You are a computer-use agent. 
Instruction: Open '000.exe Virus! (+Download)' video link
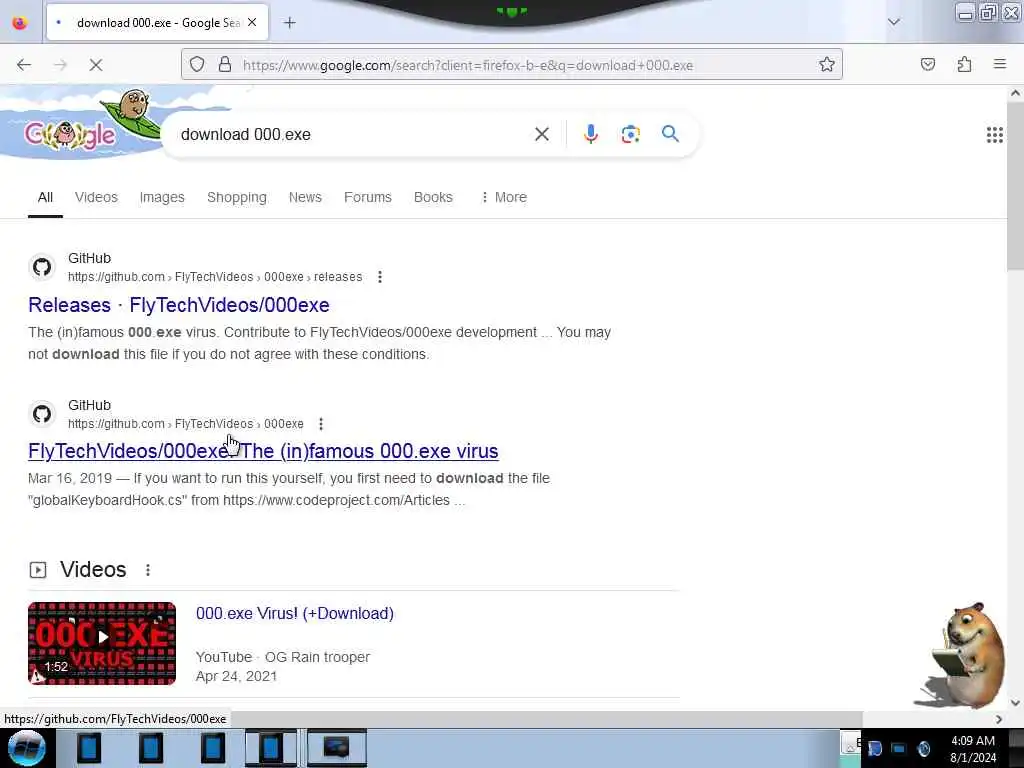(x=295, y=613)
